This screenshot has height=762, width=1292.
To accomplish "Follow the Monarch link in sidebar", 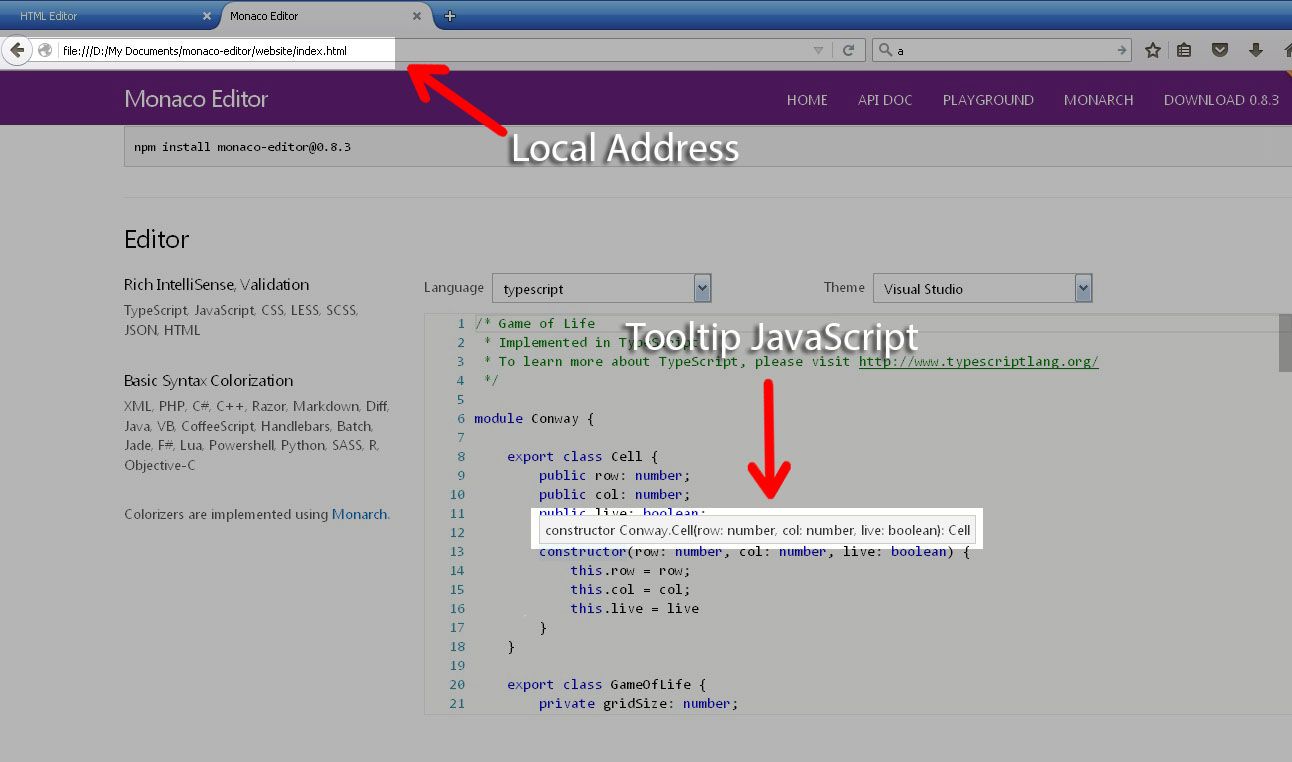I will [x=359, y=514].
